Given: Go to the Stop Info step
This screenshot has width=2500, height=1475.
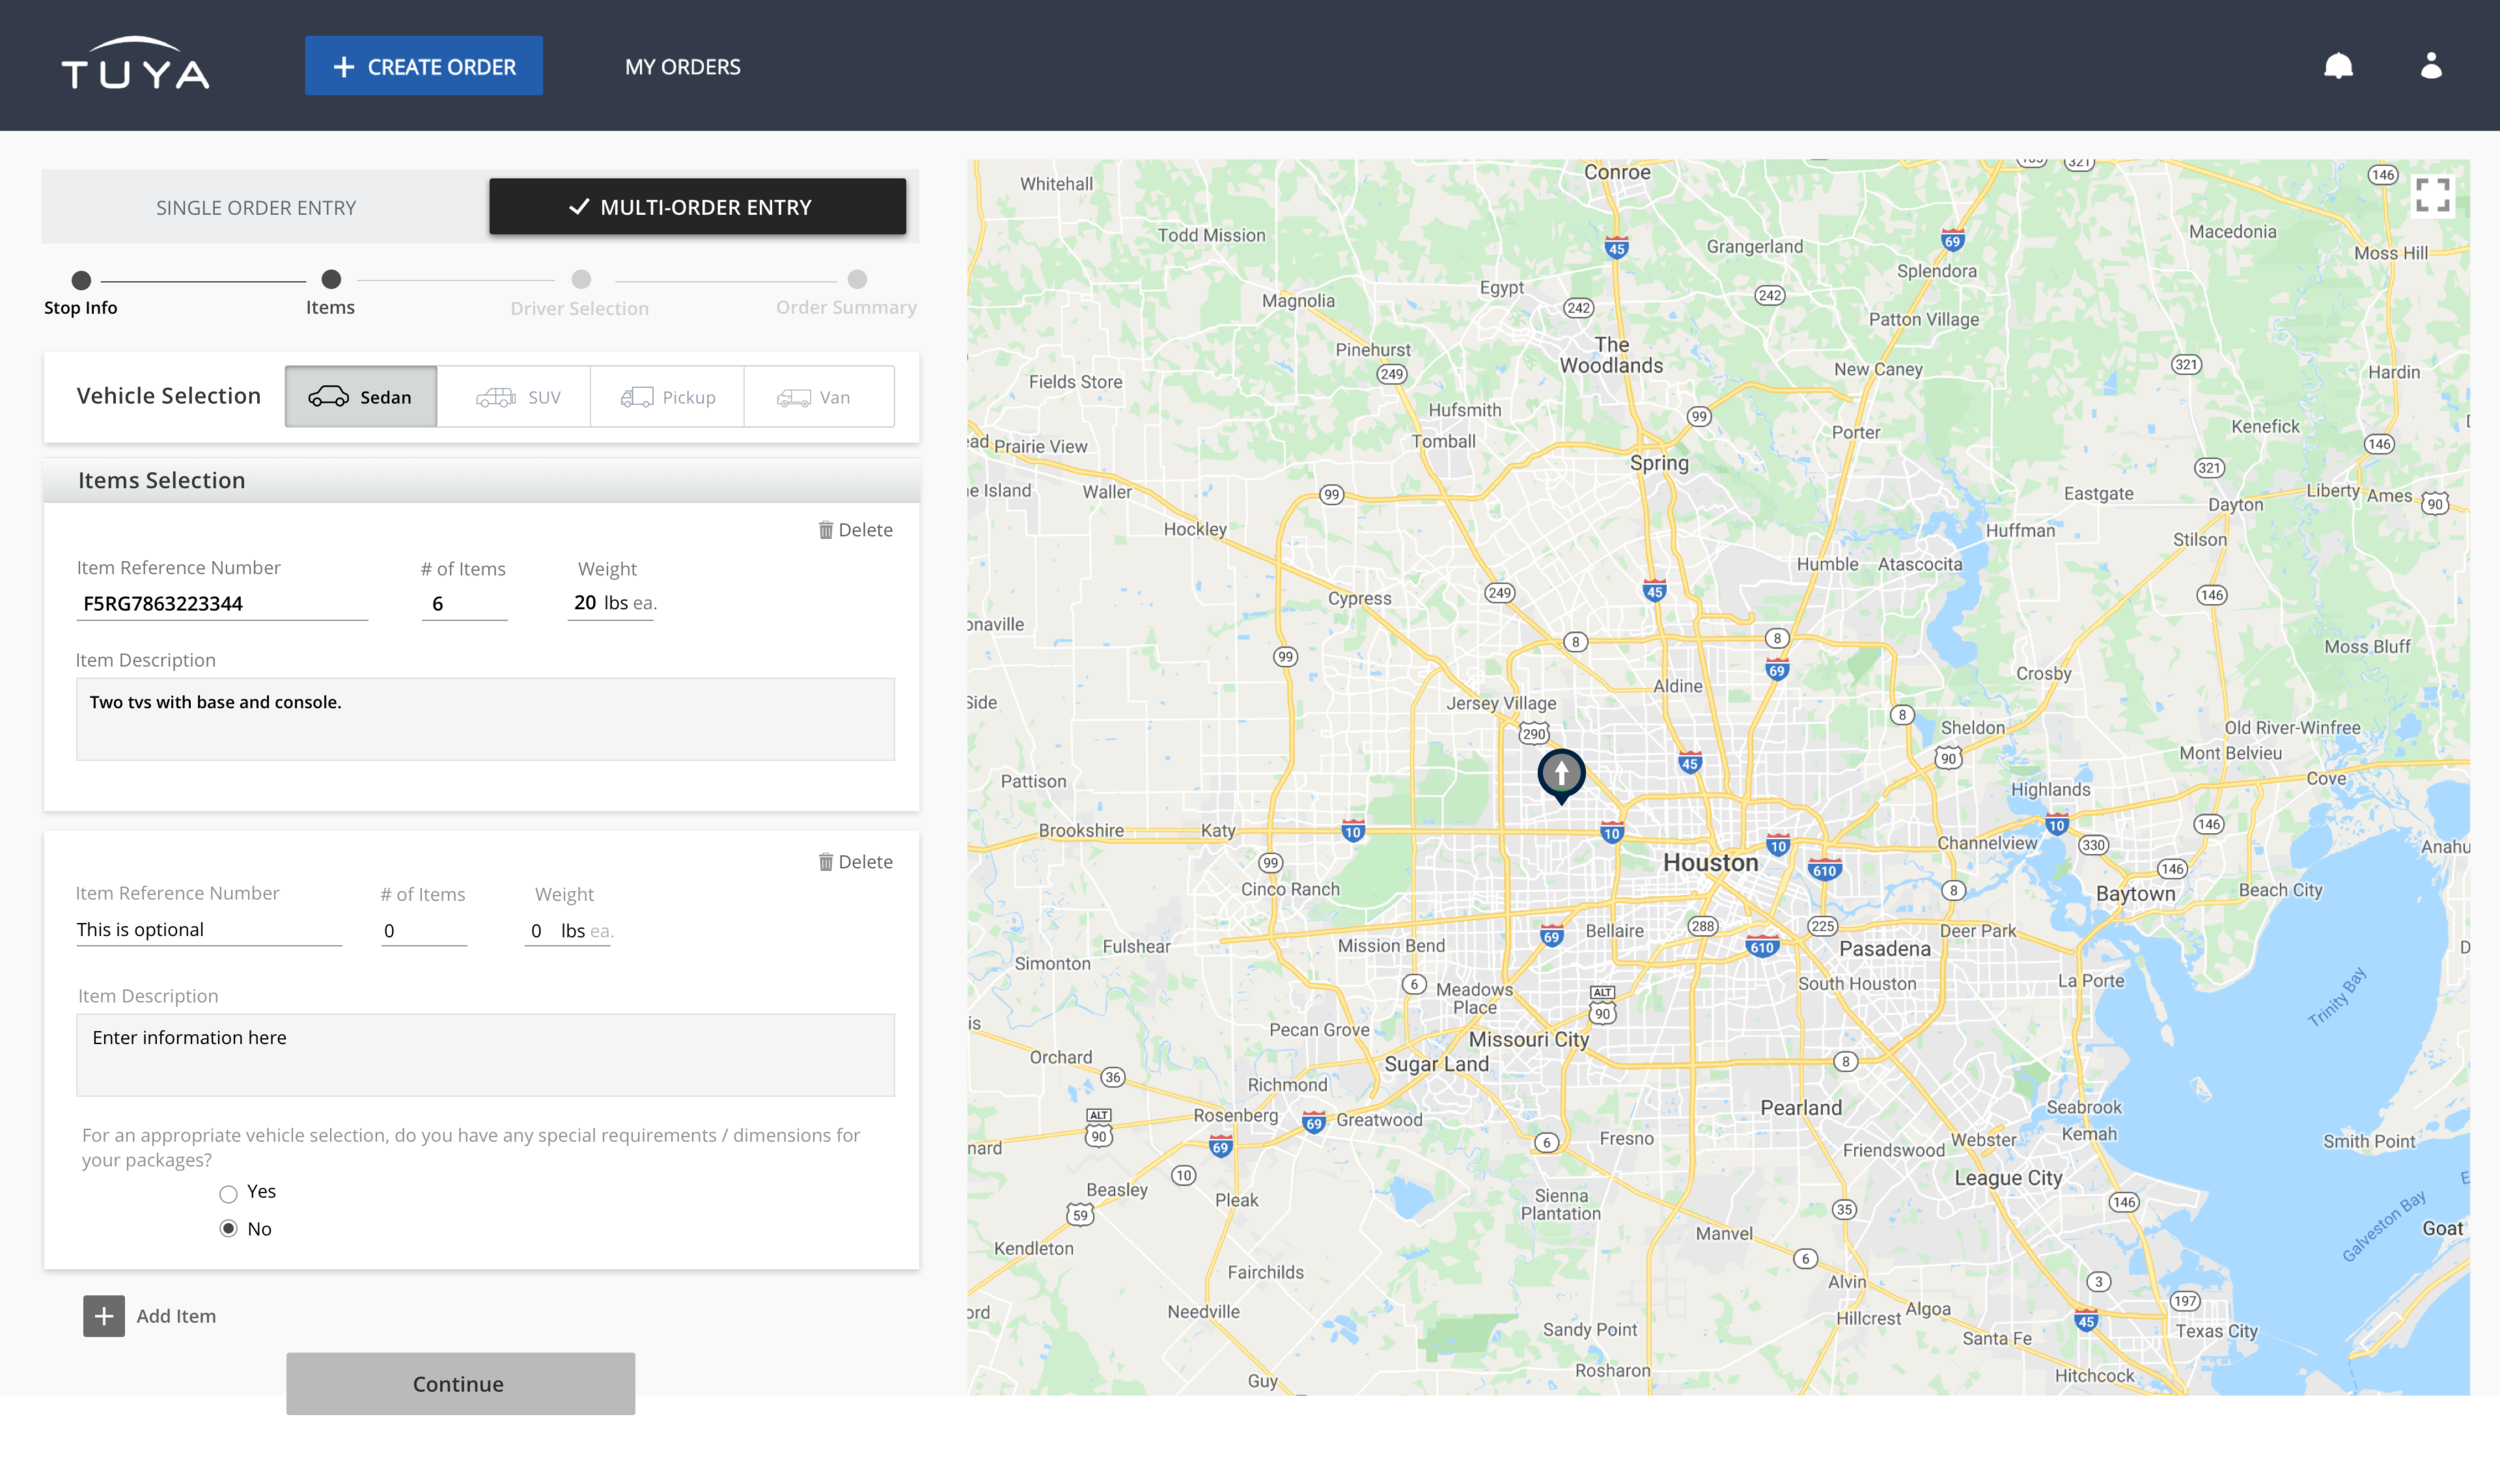Looking at the screenshot, I should [81, 292].
